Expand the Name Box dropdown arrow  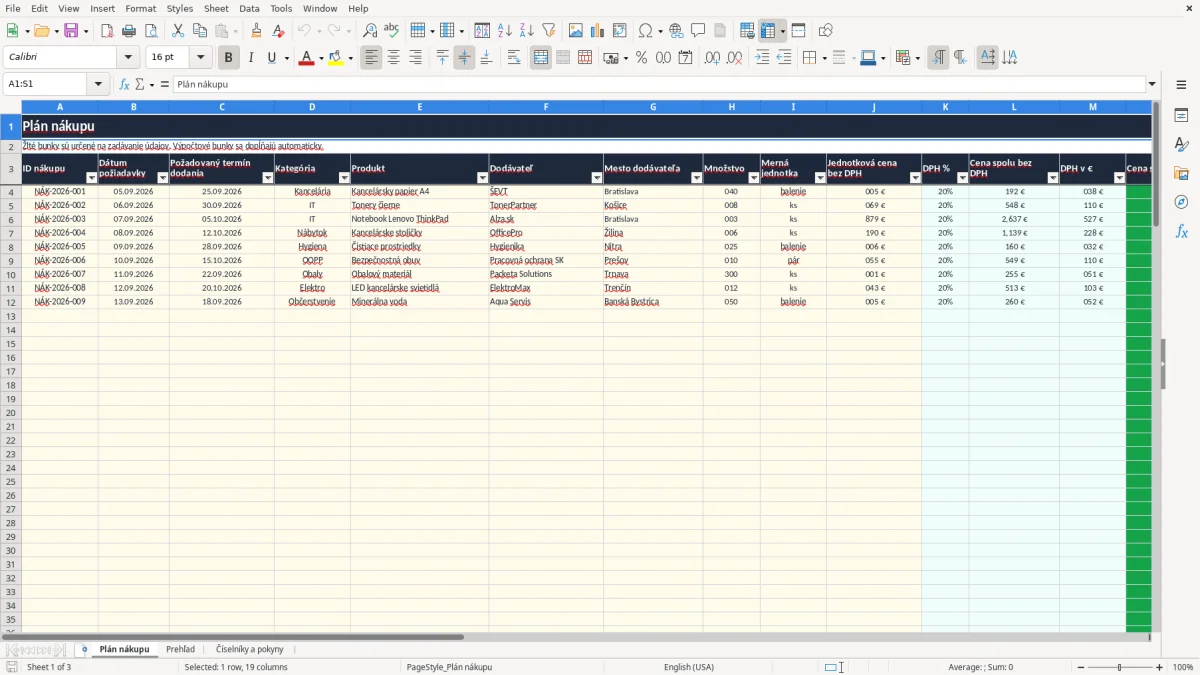(x=99, y=84)
